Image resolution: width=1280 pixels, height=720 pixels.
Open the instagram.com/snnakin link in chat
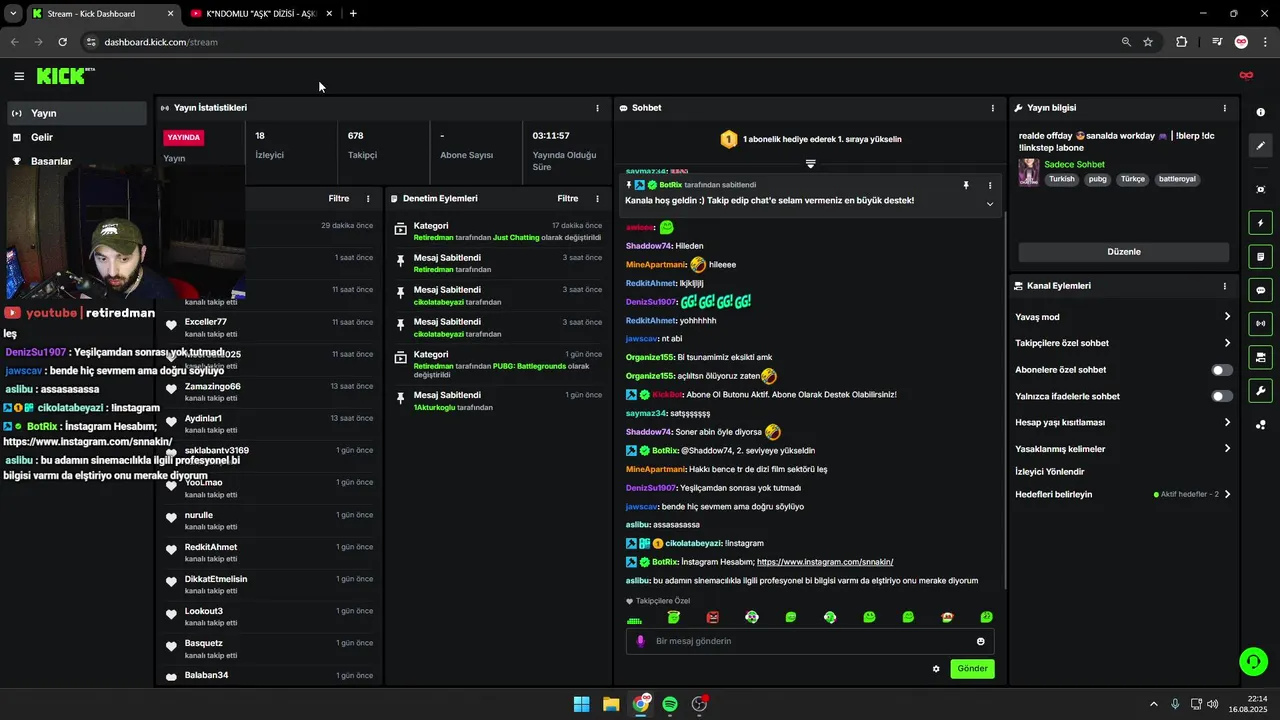coord(825,562)
